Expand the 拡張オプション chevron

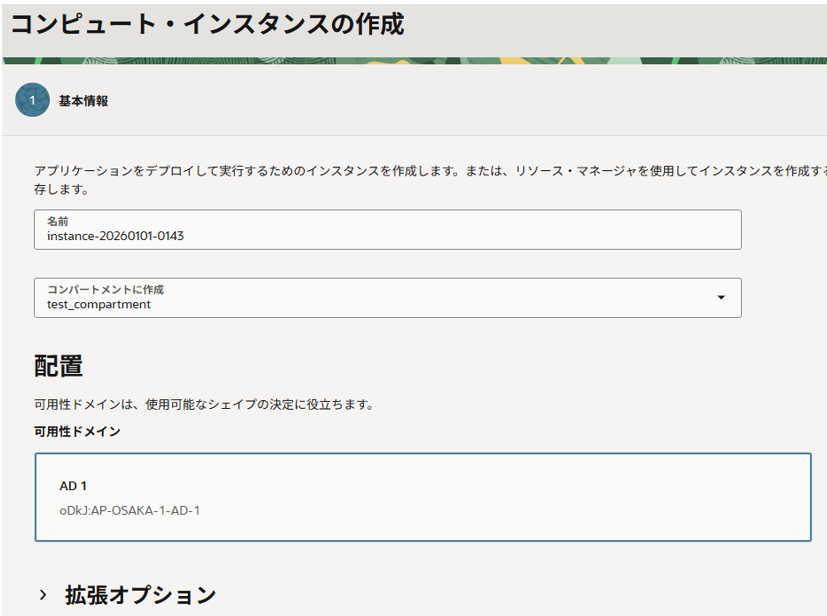(x=43, y=595)
